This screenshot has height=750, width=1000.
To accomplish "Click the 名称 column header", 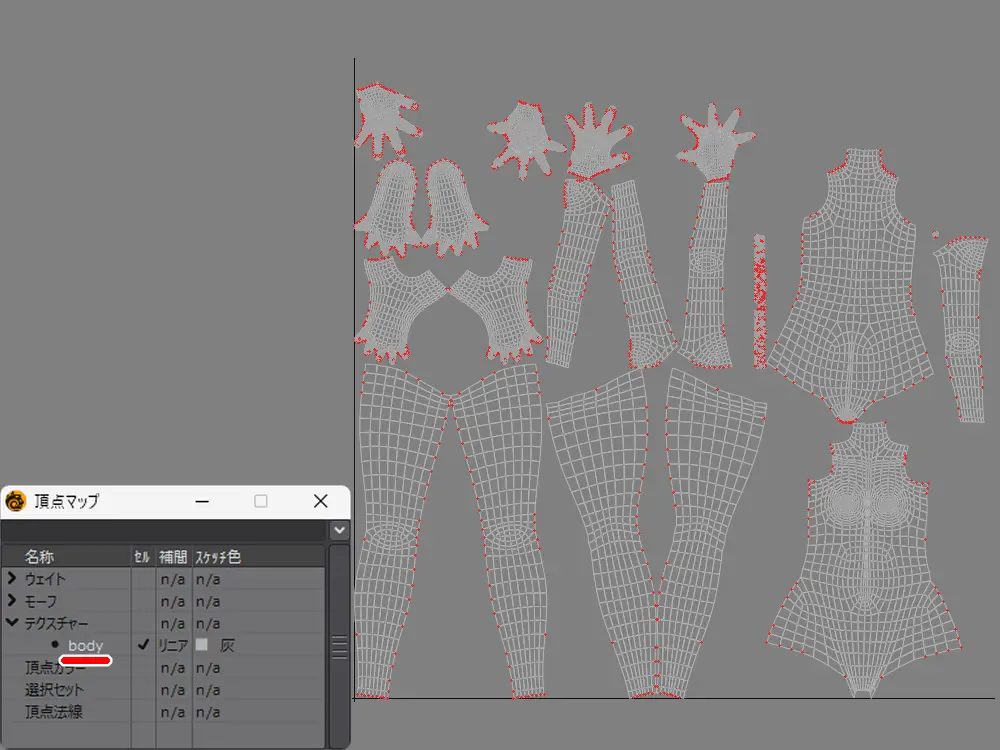I will pos(40,557).
